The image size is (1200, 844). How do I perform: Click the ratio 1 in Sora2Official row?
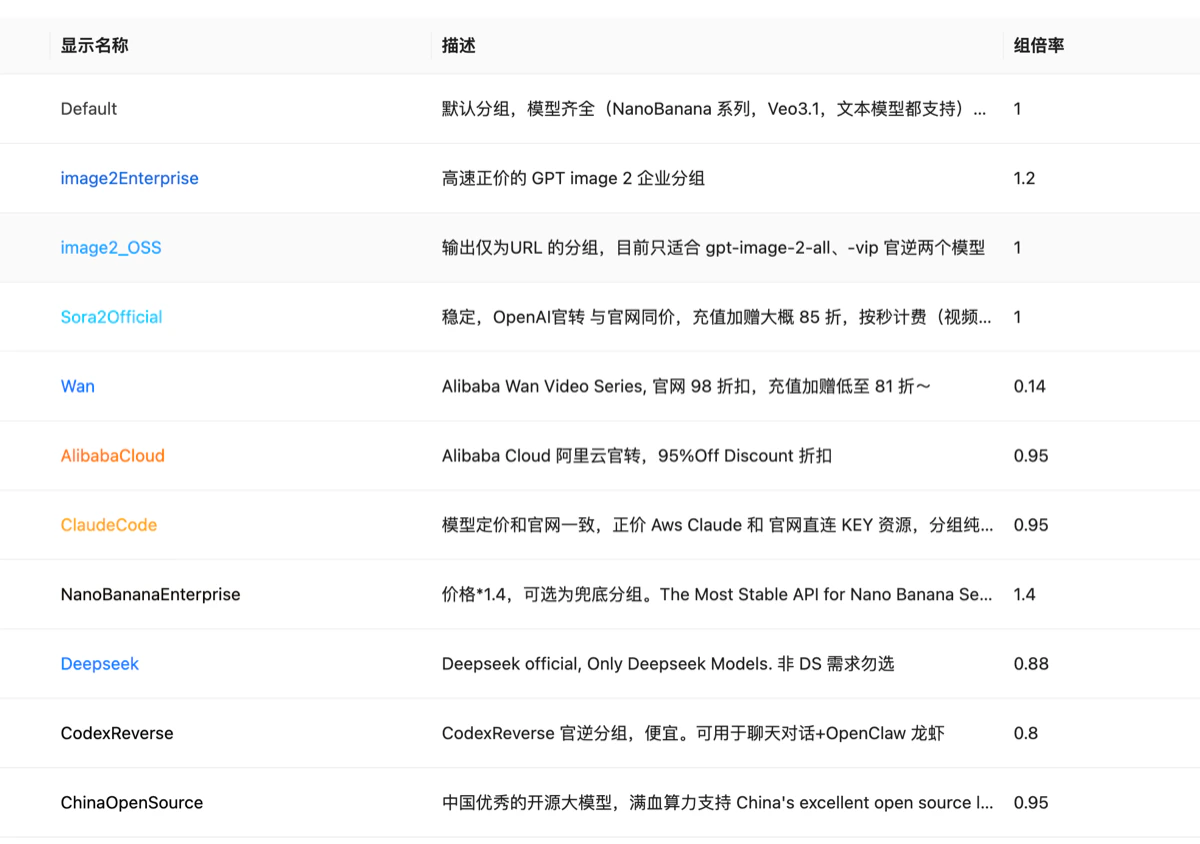(x=1017, y=317)
